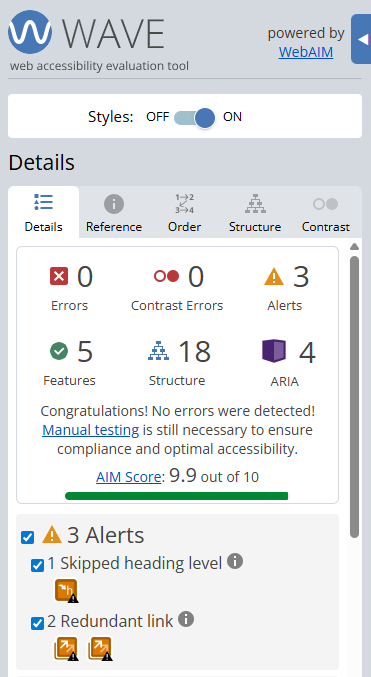Click the 'web accessibility evaluation tool' tagline
Image resolution: width=371 pixels, height=677 pixels.
99,66
